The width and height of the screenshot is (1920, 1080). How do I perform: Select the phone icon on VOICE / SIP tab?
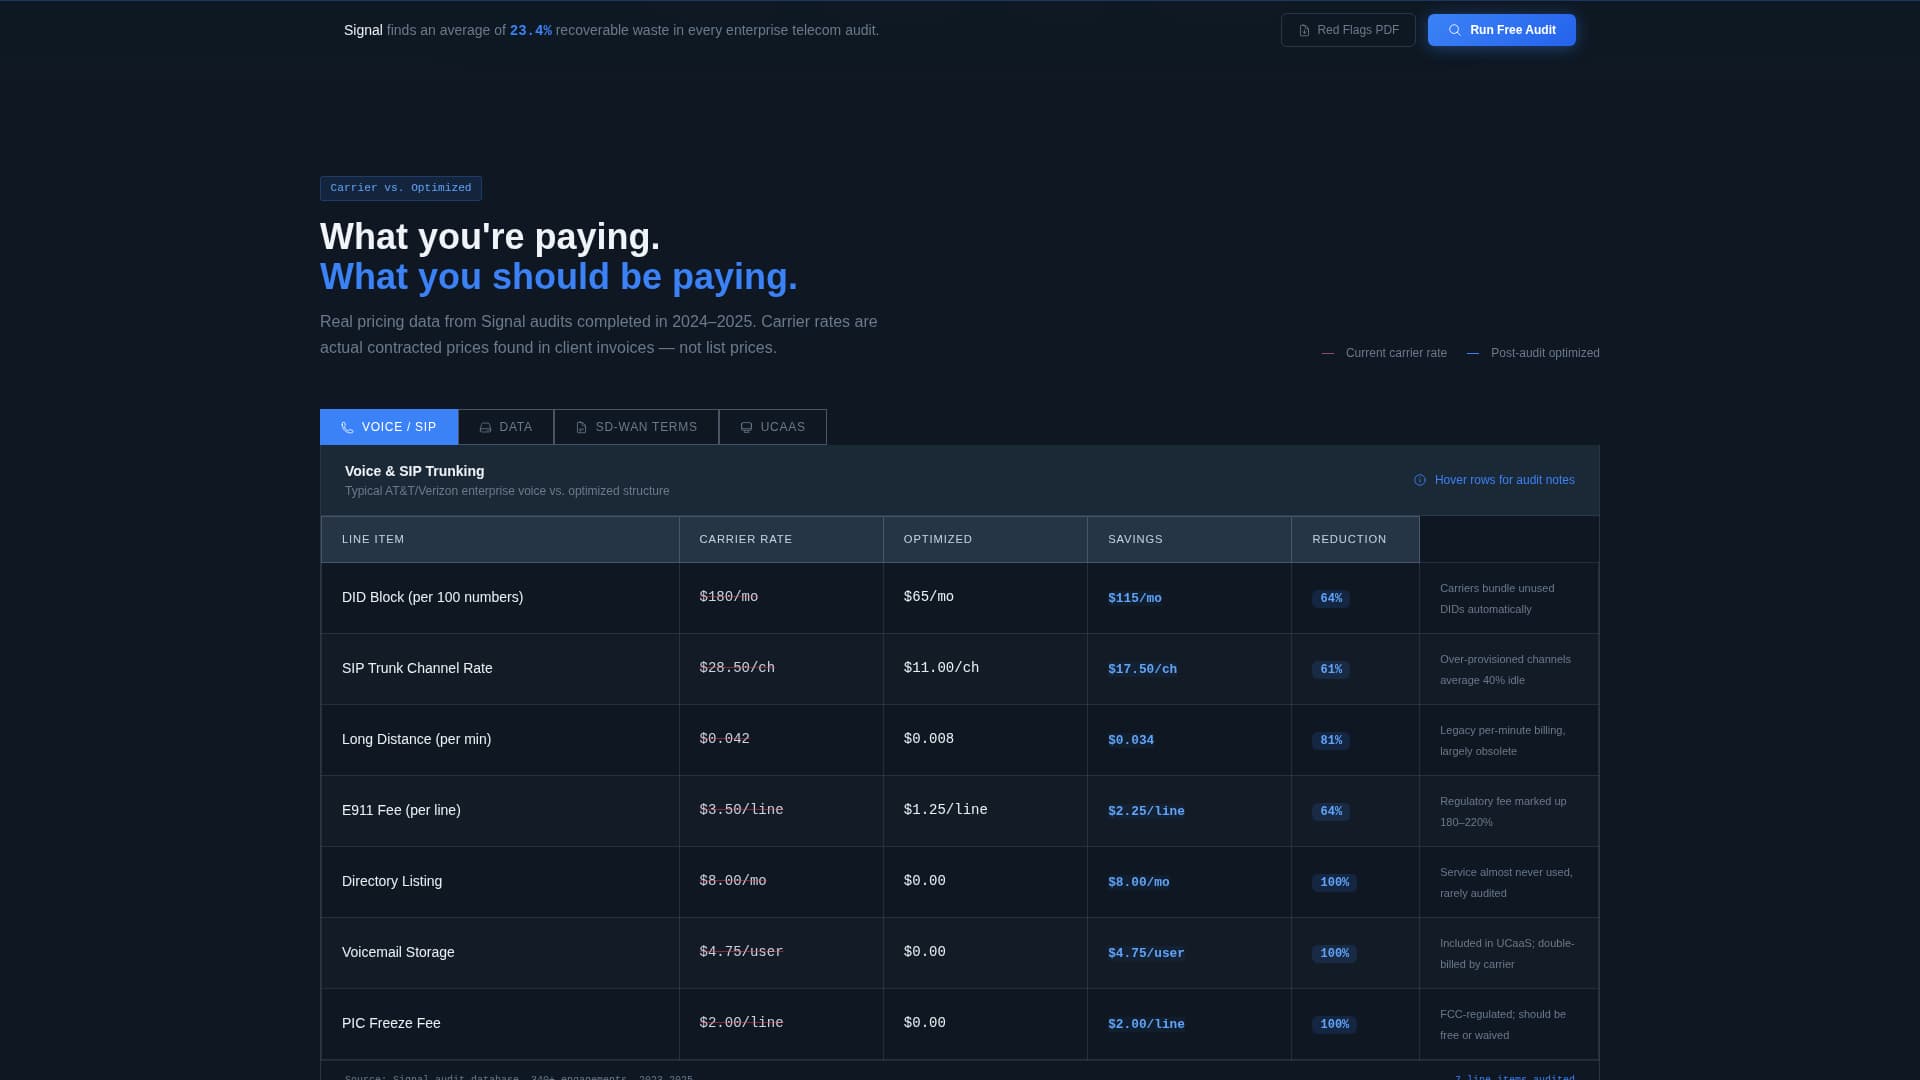pos(347,427)
